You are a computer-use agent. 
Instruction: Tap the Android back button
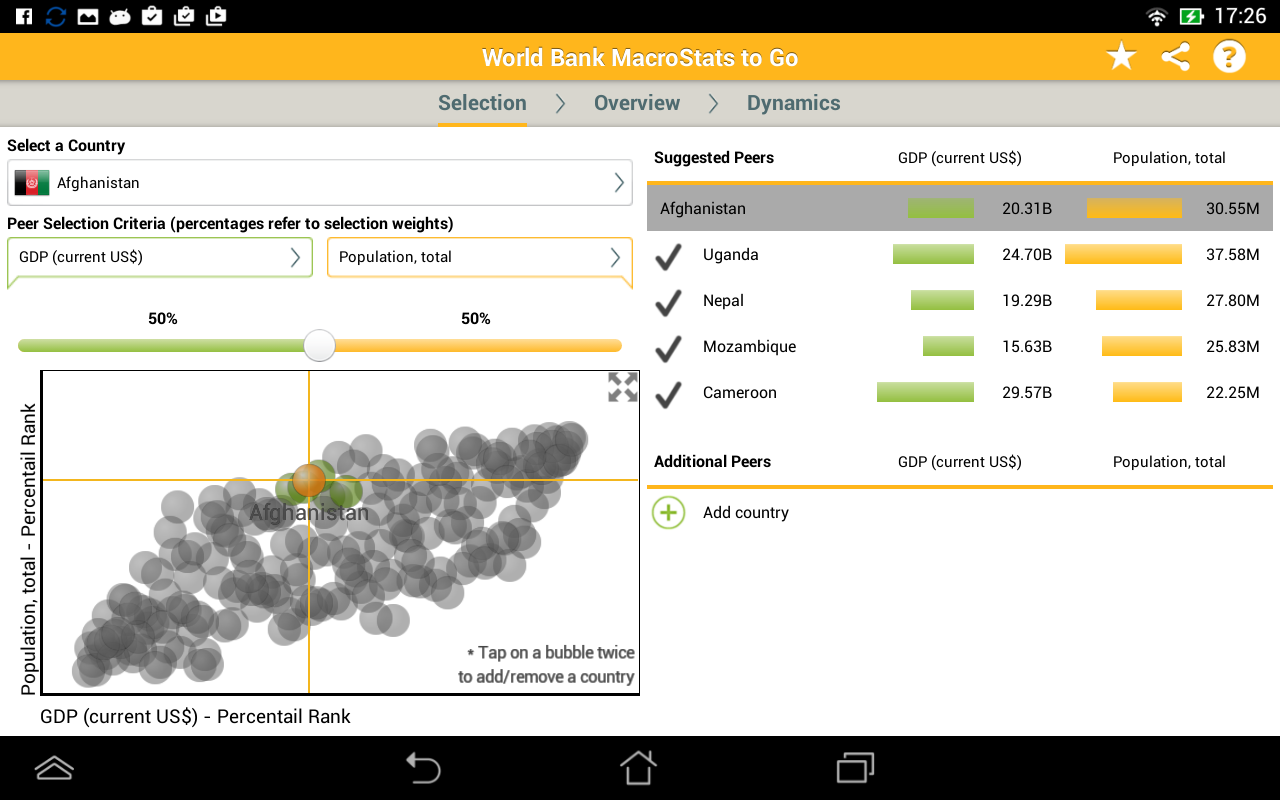pyautogui.click(x=423, y=768)
